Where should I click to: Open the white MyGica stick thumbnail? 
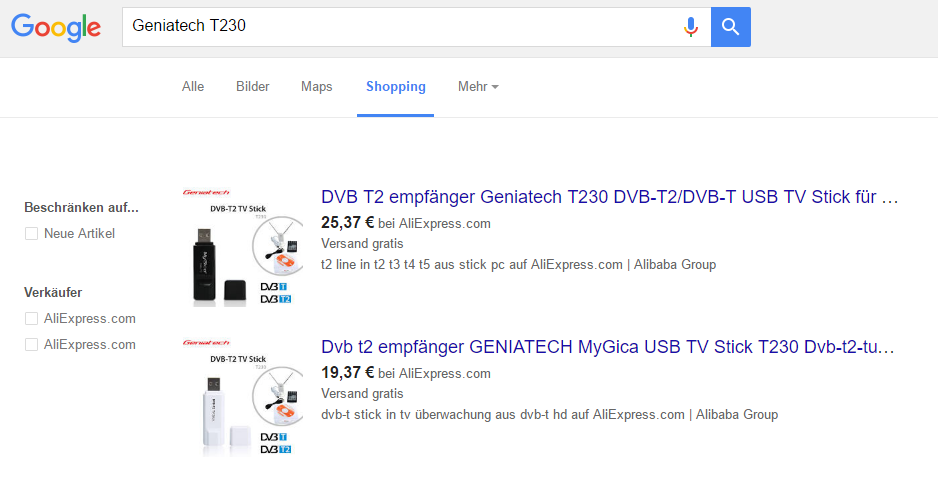(x=243, y=397)
